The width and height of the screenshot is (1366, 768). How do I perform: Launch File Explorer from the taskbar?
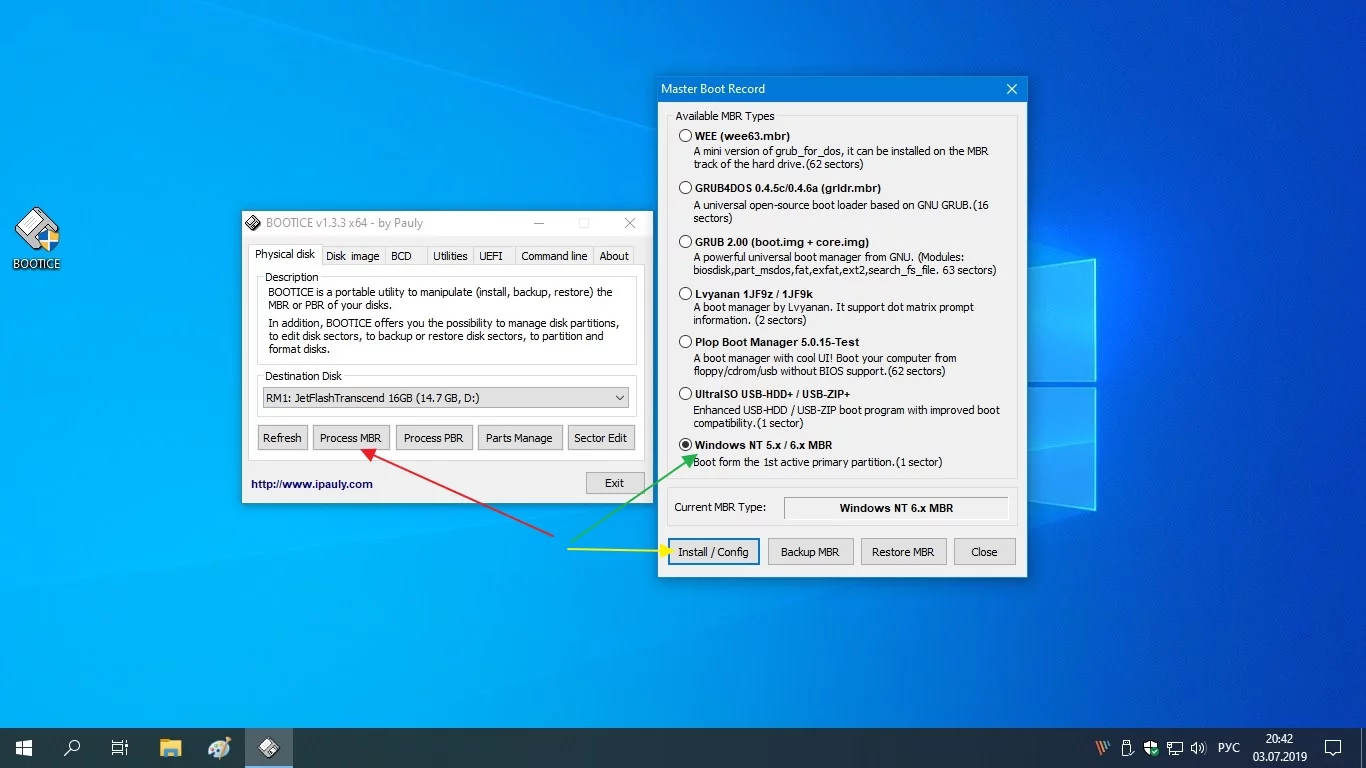coord(171,748)
